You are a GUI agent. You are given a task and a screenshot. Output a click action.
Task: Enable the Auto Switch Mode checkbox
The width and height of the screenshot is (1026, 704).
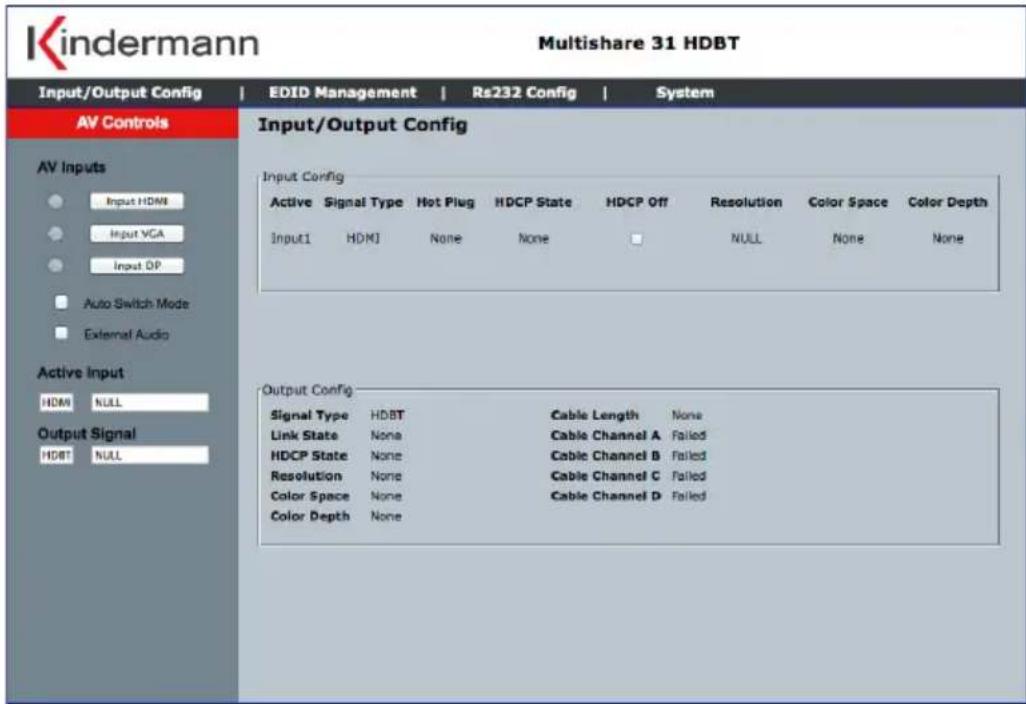(x=62, y=302)
